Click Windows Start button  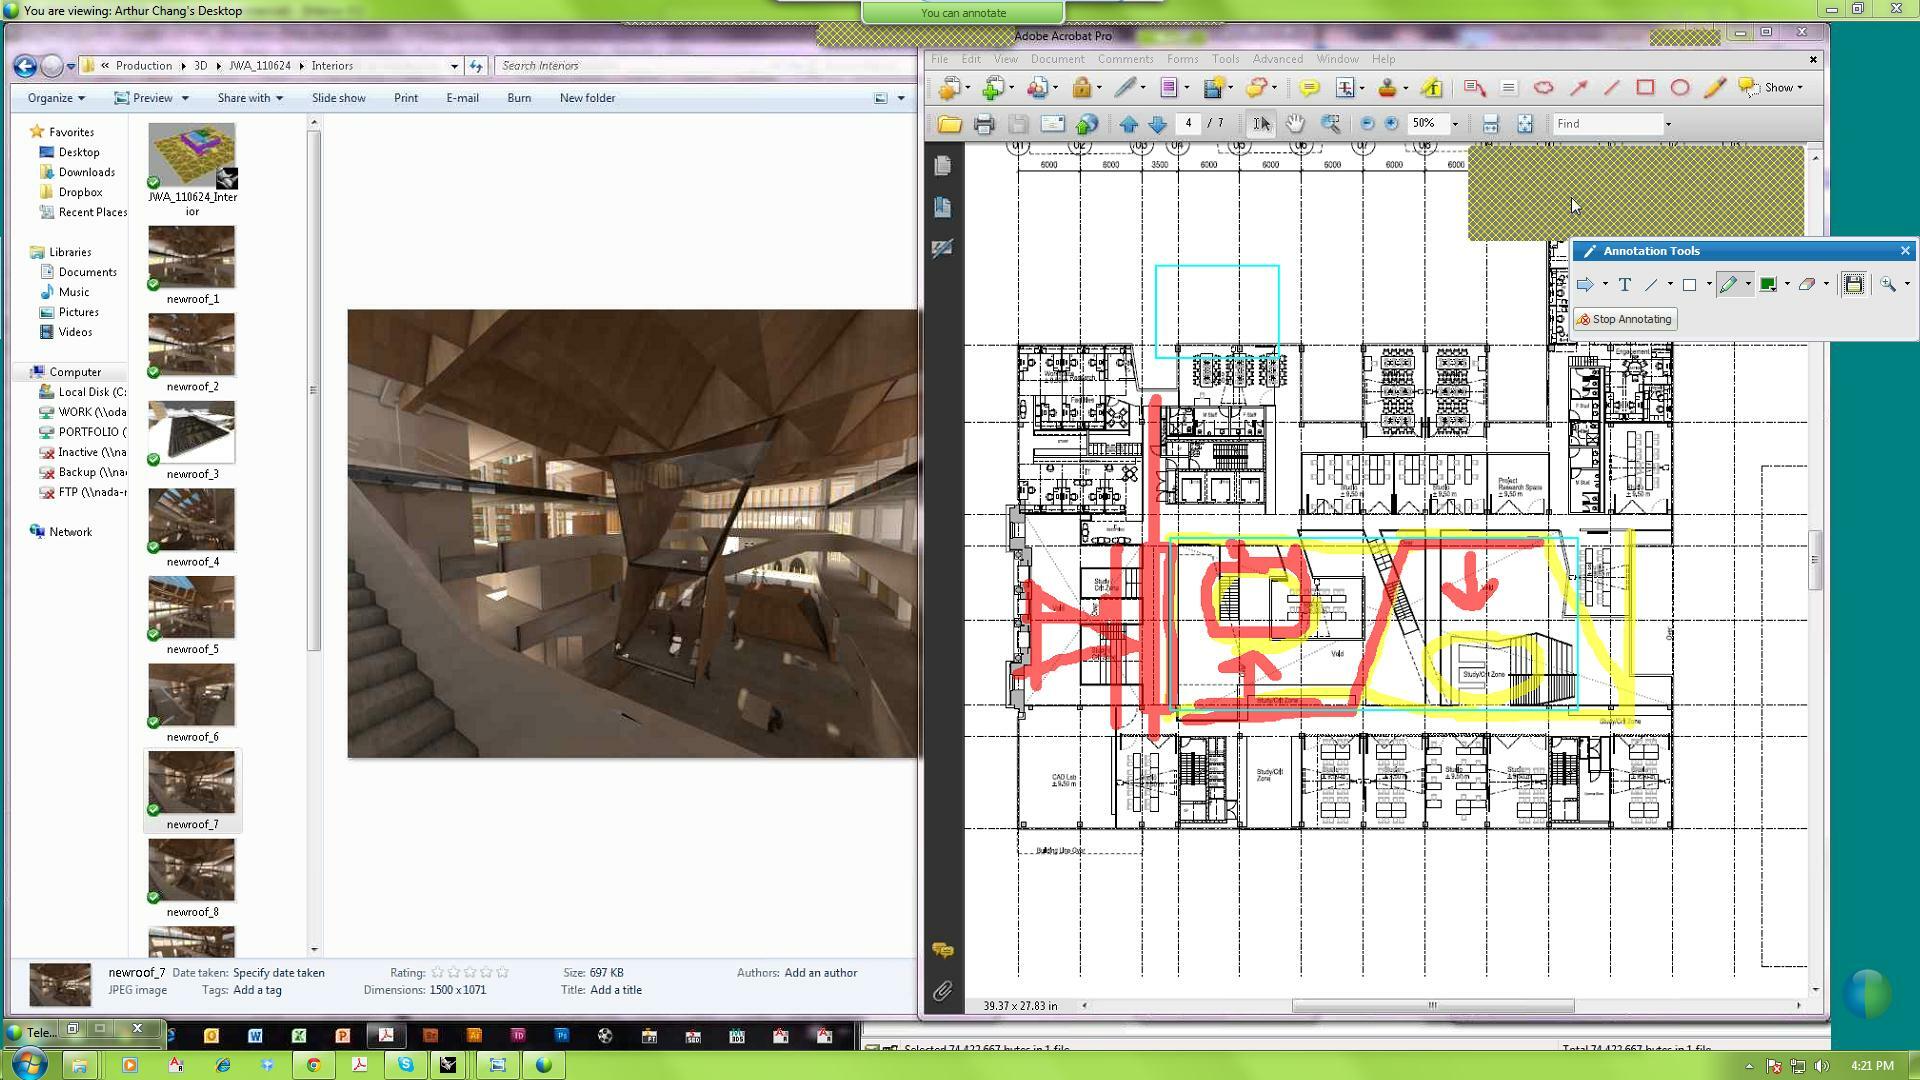(28, 1063)
